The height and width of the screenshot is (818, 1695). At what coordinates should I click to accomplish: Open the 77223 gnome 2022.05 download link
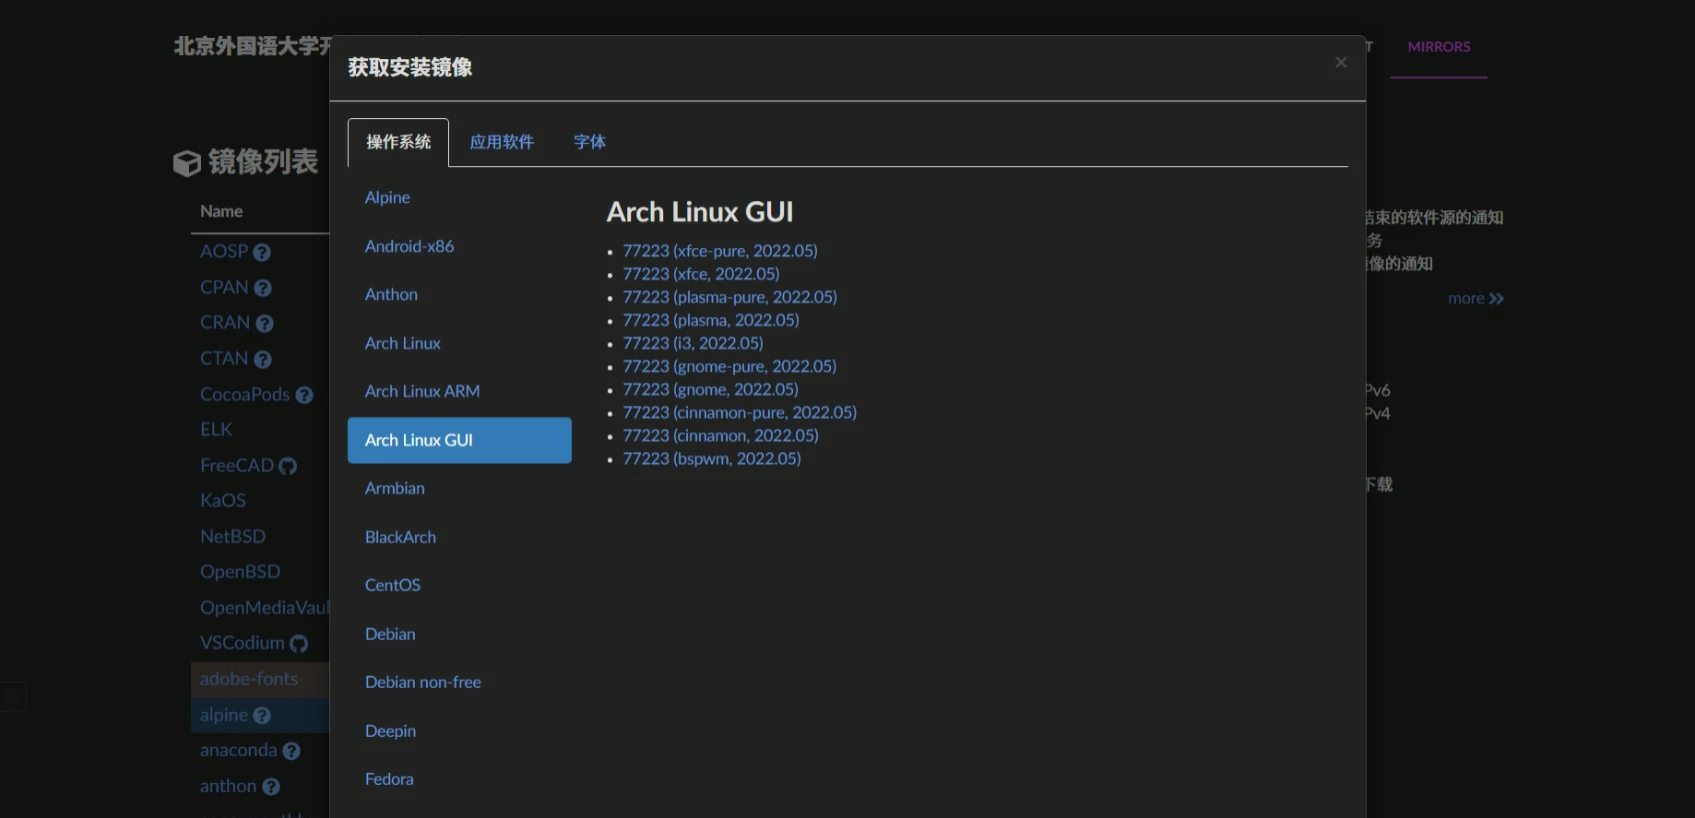pos(710,389)
